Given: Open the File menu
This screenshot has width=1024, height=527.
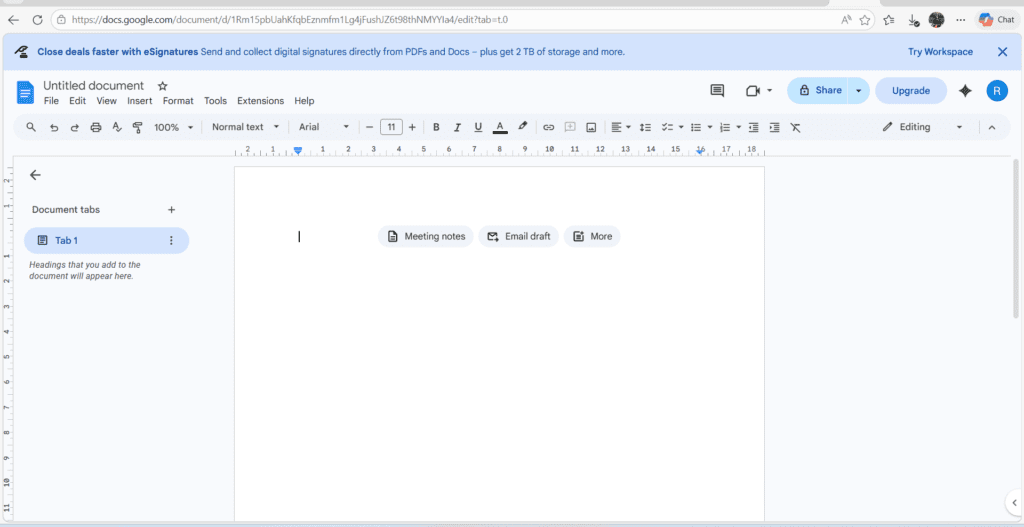Looking at the screenshot, I should tap(51, 101).
